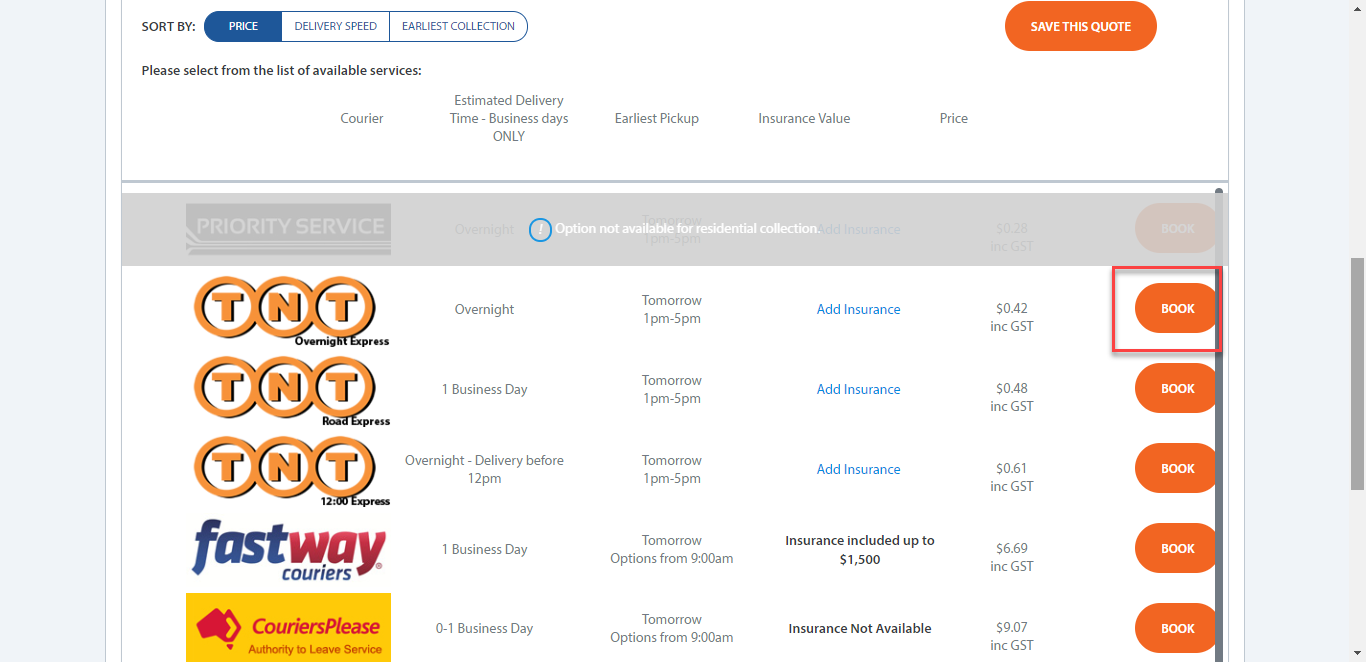Open the Courier column header
This screenshot has height=662, width=1366.
tap(361, 118)
